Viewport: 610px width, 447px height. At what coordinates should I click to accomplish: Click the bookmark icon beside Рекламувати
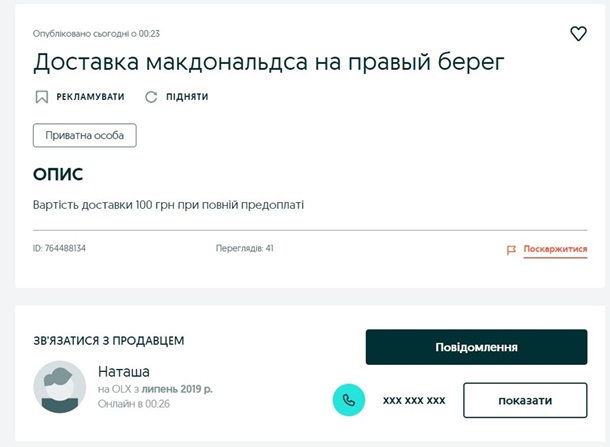[x=42, y=97]
